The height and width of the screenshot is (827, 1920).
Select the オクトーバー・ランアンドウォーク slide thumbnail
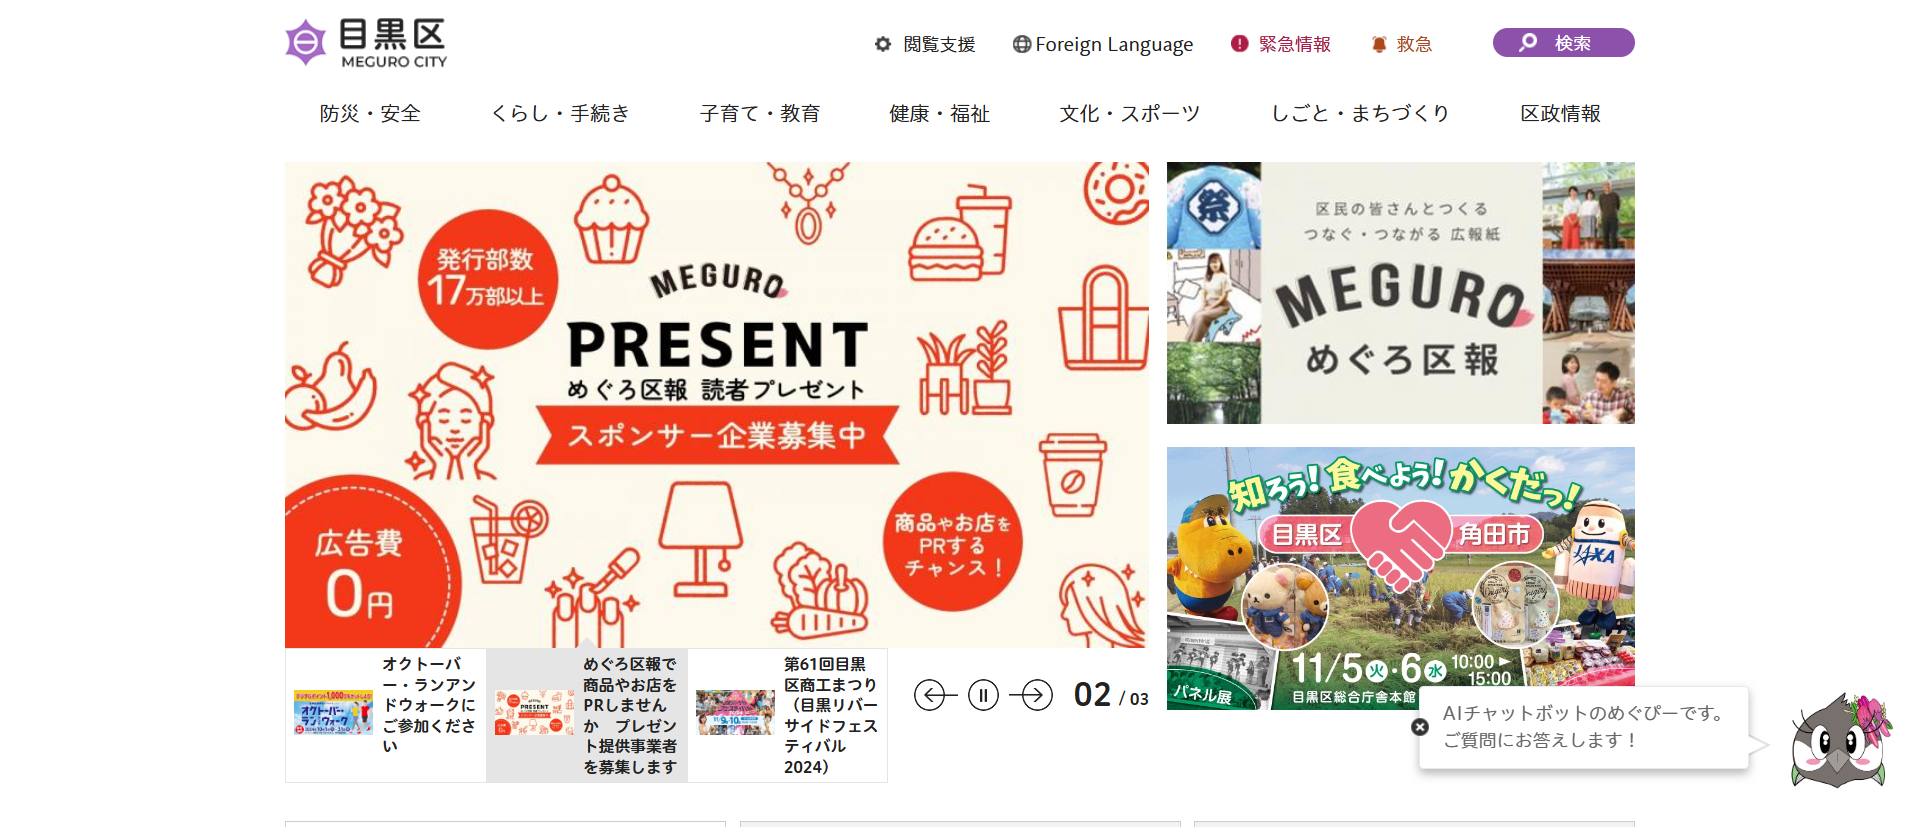pos(386,715)
